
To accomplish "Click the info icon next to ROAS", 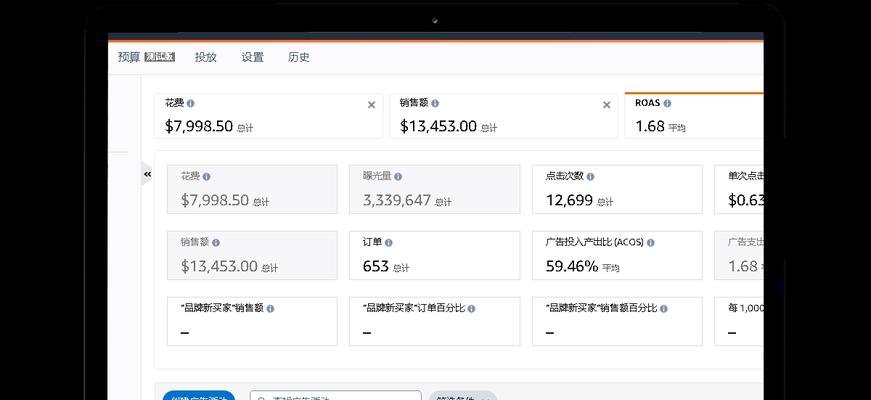I will tap(667, 103).
